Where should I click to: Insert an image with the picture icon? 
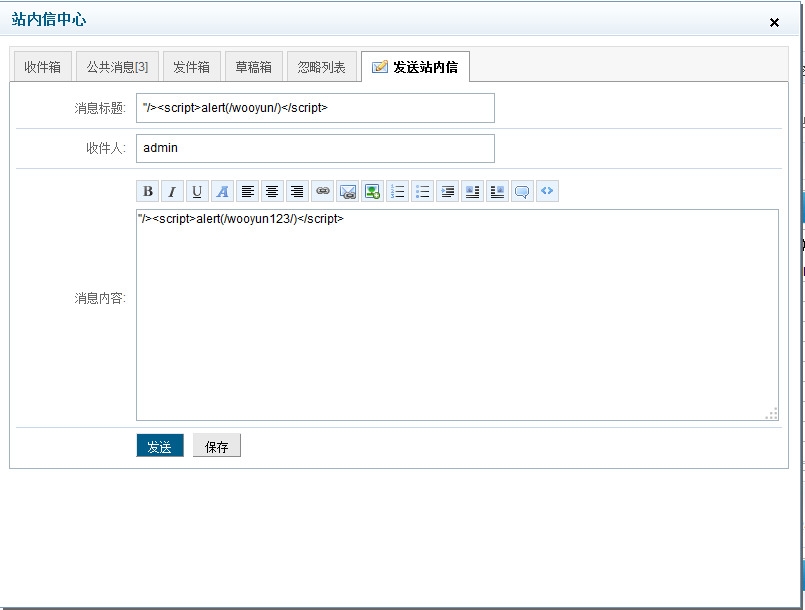pyautogui.click(x=373, y=192)
